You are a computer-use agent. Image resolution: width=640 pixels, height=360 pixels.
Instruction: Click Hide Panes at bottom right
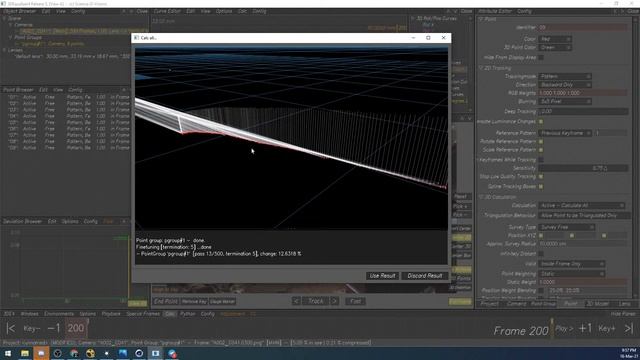623,314
